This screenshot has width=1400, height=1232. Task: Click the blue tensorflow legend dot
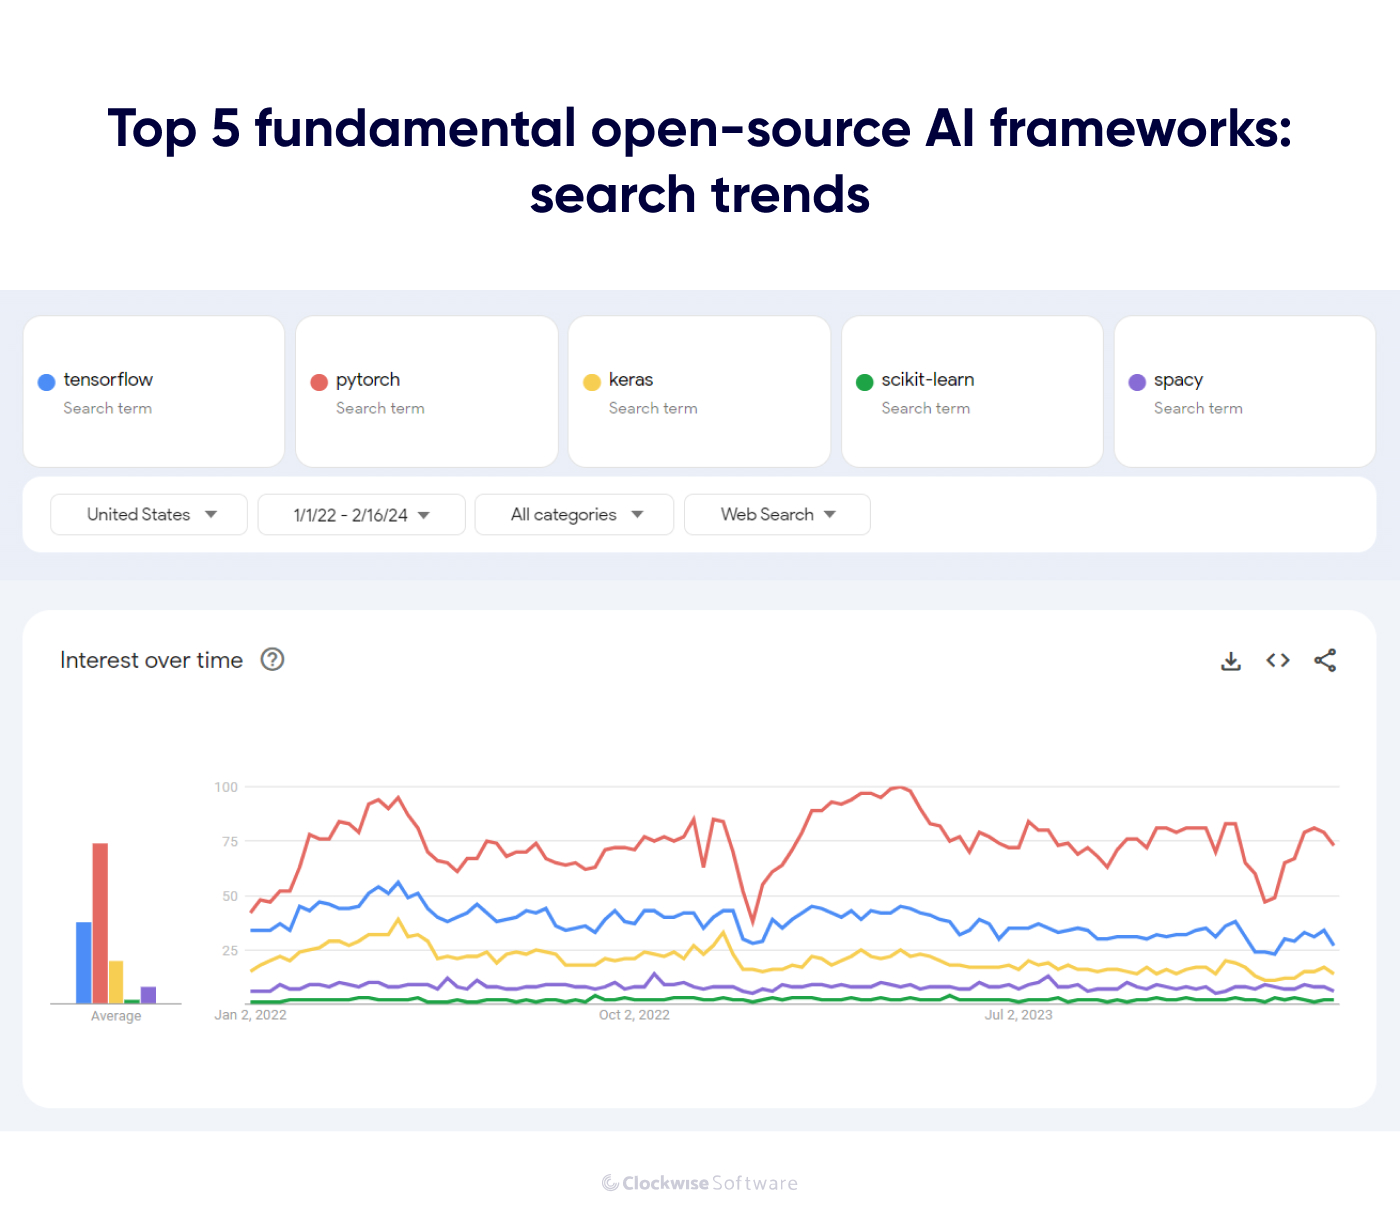[45, 381]
